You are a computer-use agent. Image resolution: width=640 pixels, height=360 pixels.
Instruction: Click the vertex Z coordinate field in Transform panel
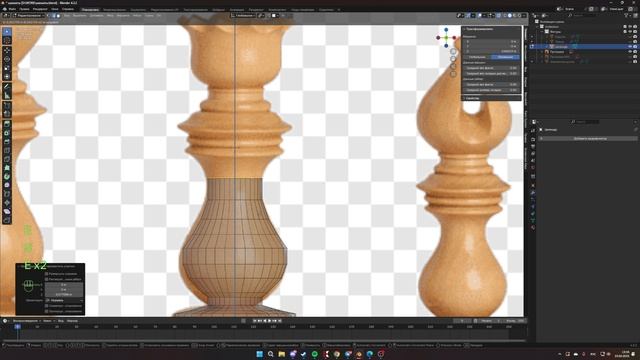click(491, 51)
